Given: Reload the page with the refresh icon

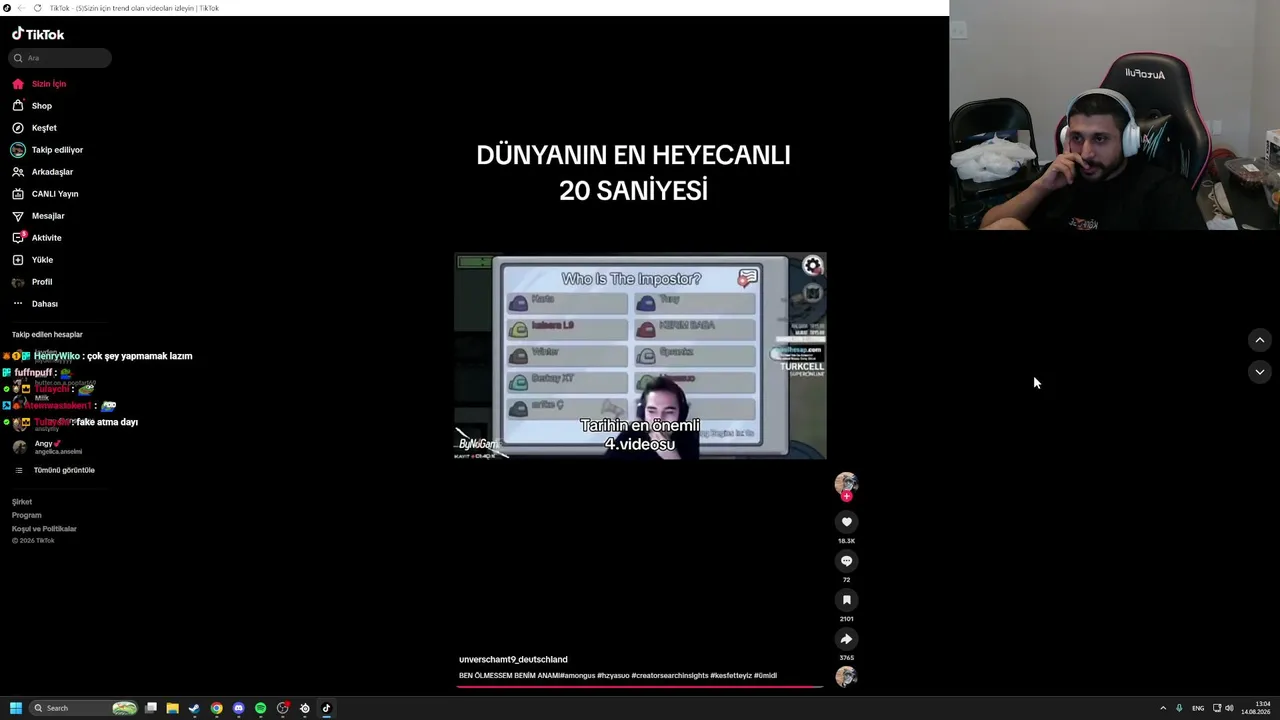Looking at the screenshot, I should point(37,8).
